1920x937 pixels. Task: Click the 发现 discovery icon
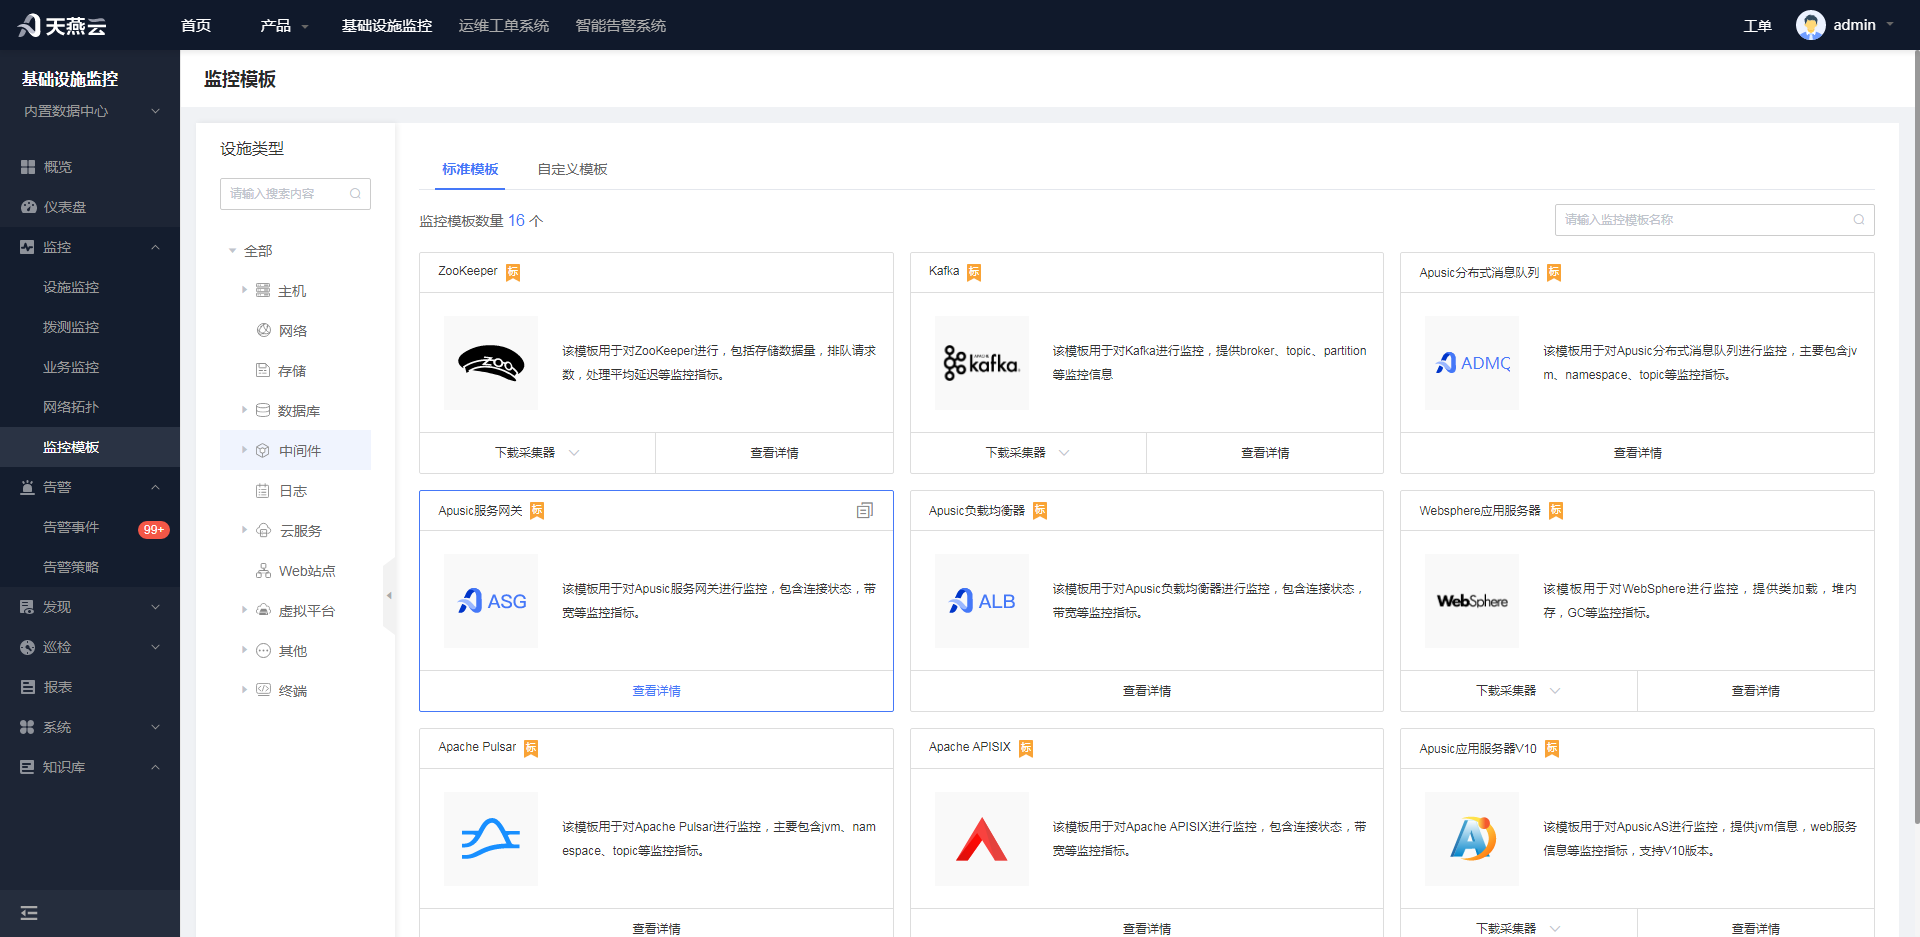click(x=28, y=607)
